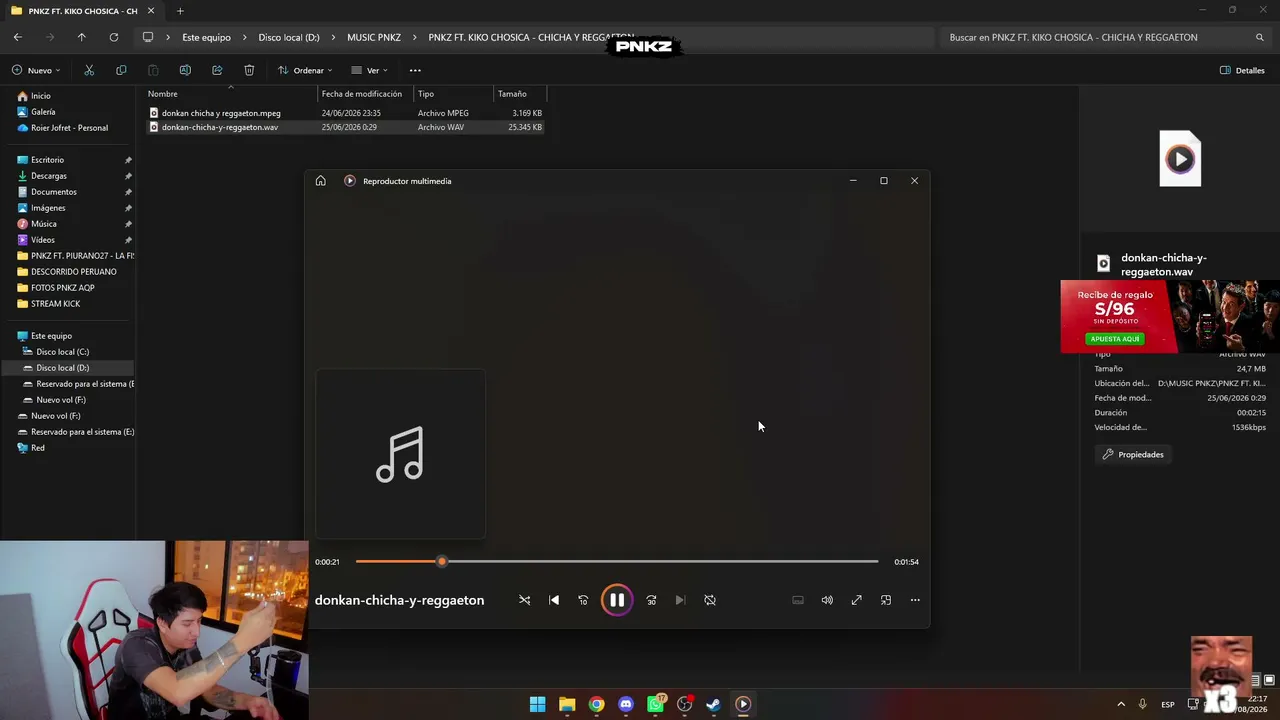Click Este equipo in the address bar

click(x=206, y=37)
